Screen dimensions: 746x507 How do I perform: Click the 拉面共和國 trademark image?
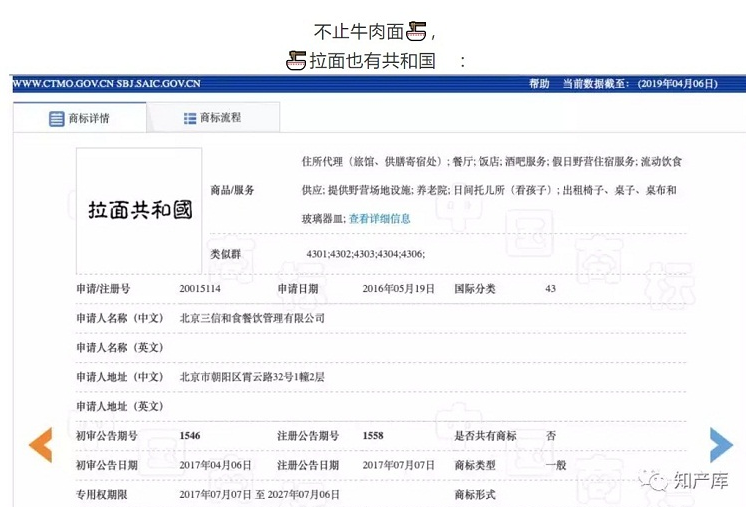tap(139, 210)
